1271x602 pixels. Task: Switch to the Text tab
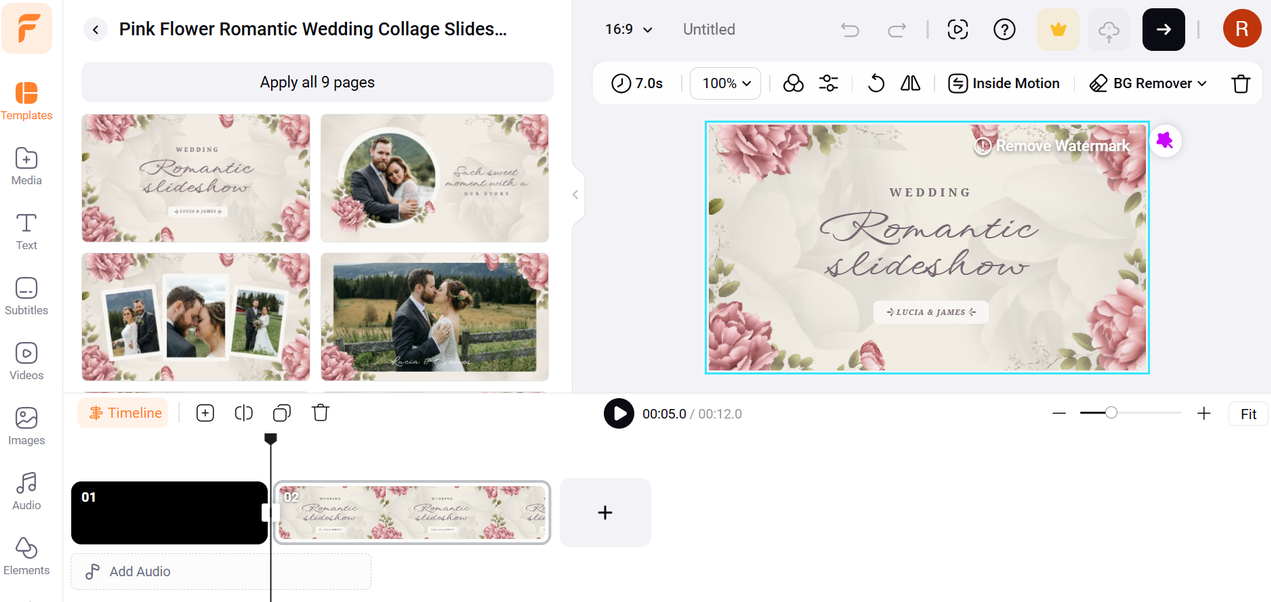click(26, 231)
